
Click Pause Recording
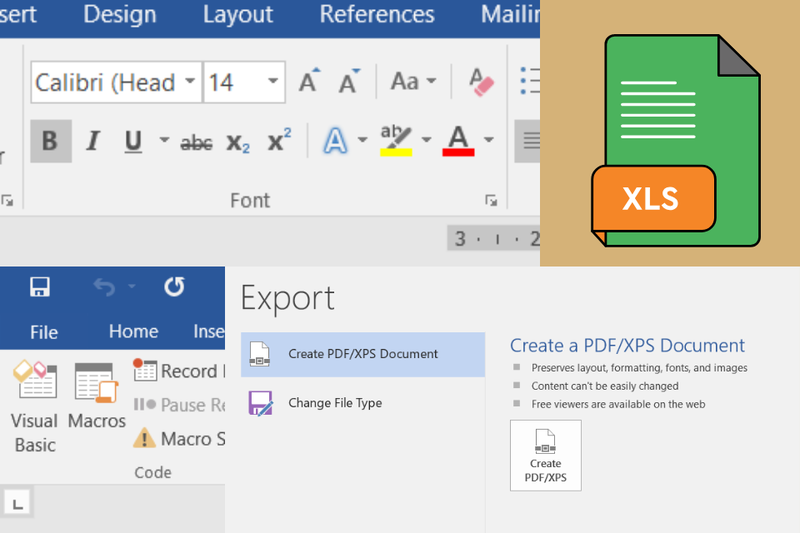(x=179, y=405)
